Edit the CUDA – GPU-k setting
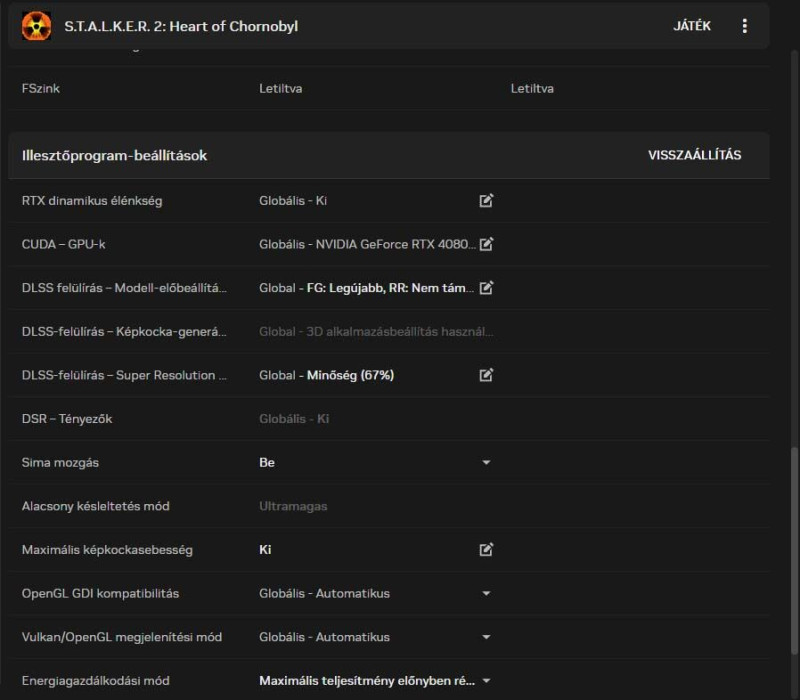 [486, 244]
